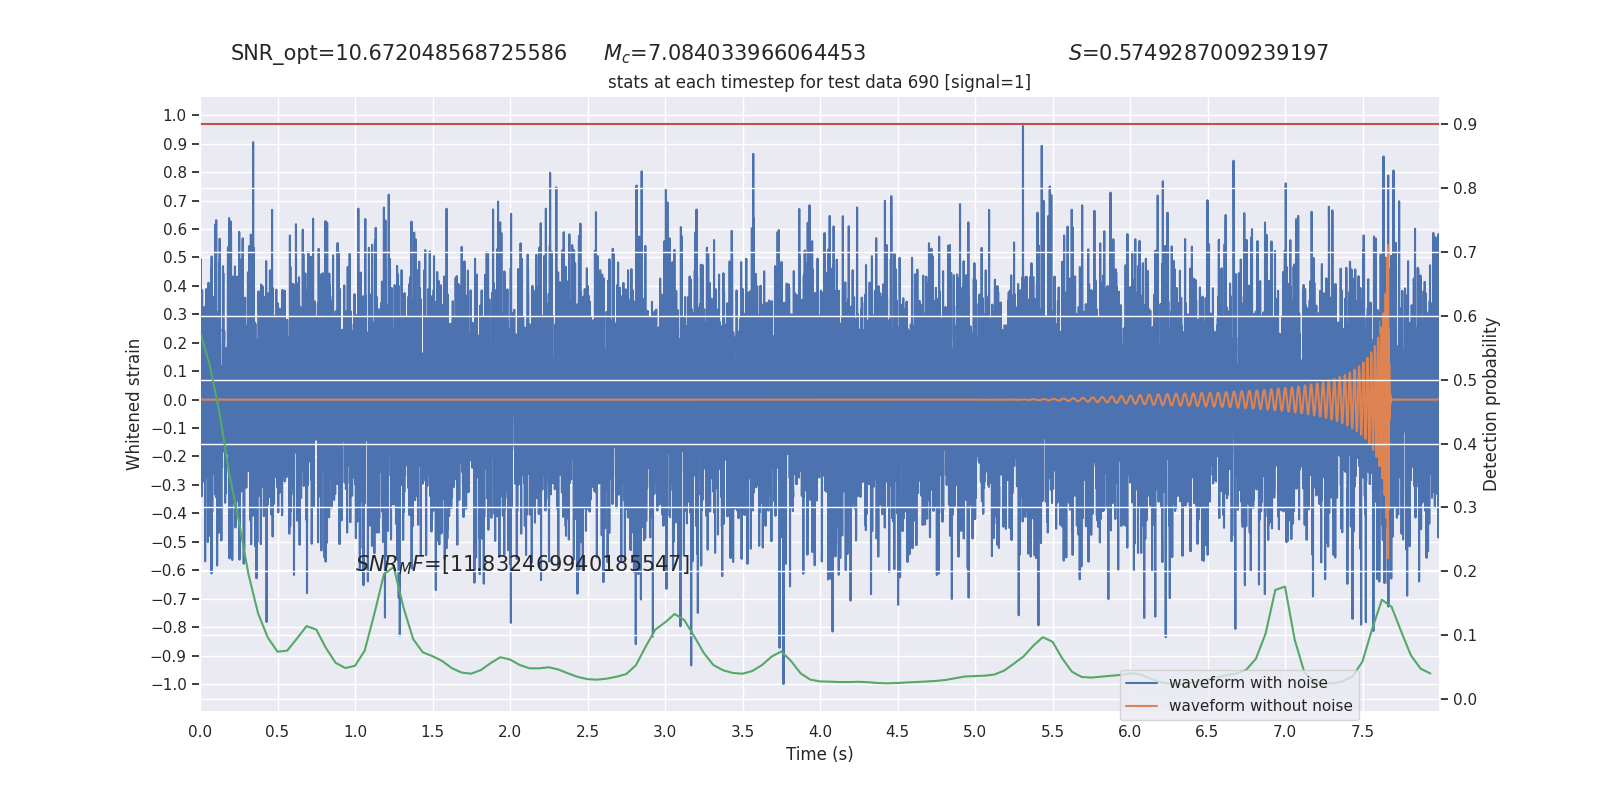Click the right axis tick label 0.2
This screenshot has height=800, width=1600.
pyautogui.click(x=1465, y=571)
